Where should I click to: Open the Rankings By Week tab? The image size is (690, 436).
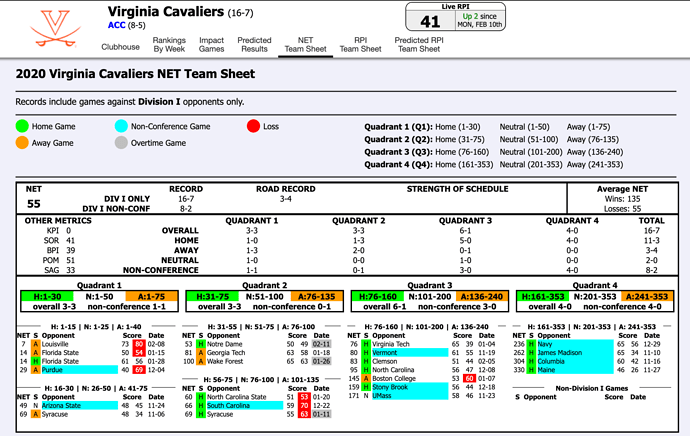[169, 44]
